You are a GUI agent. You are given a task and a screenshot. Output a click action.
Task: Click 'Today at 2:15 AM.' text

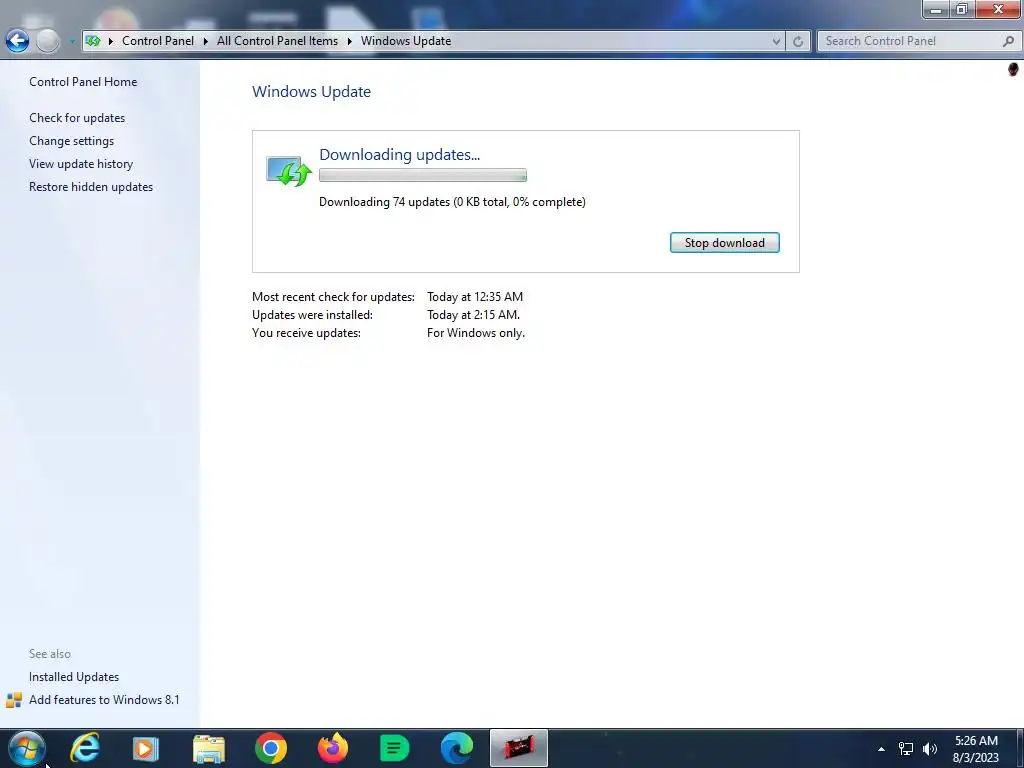pos(473,315)
